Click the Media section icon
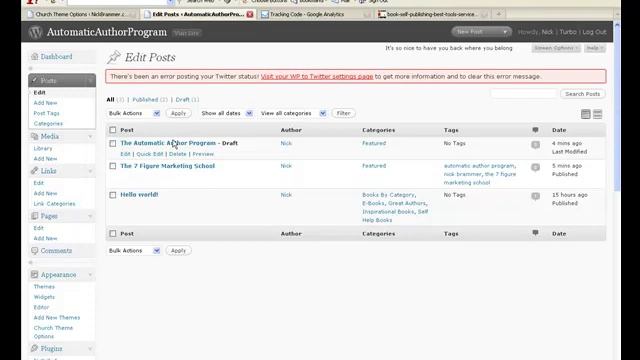640x360 pixels. pos(34,136)
